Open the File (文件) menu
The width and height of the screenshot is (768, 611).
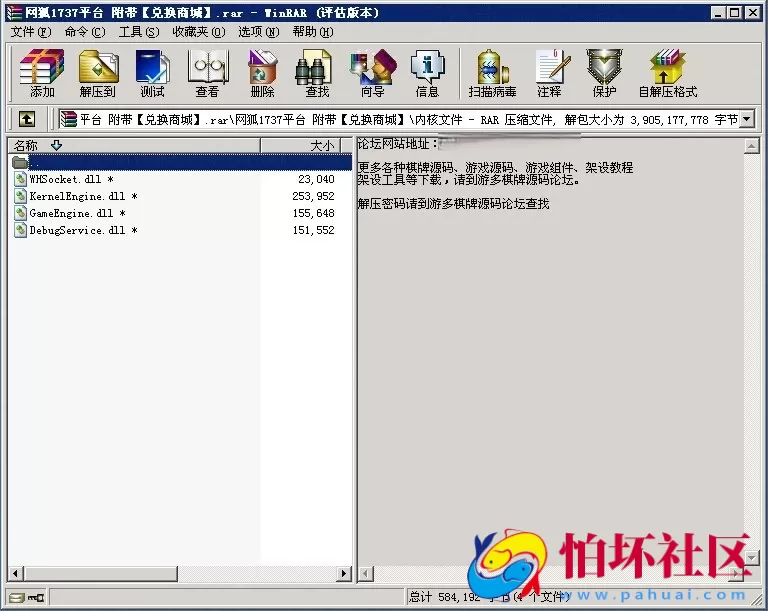coord(31,32)
